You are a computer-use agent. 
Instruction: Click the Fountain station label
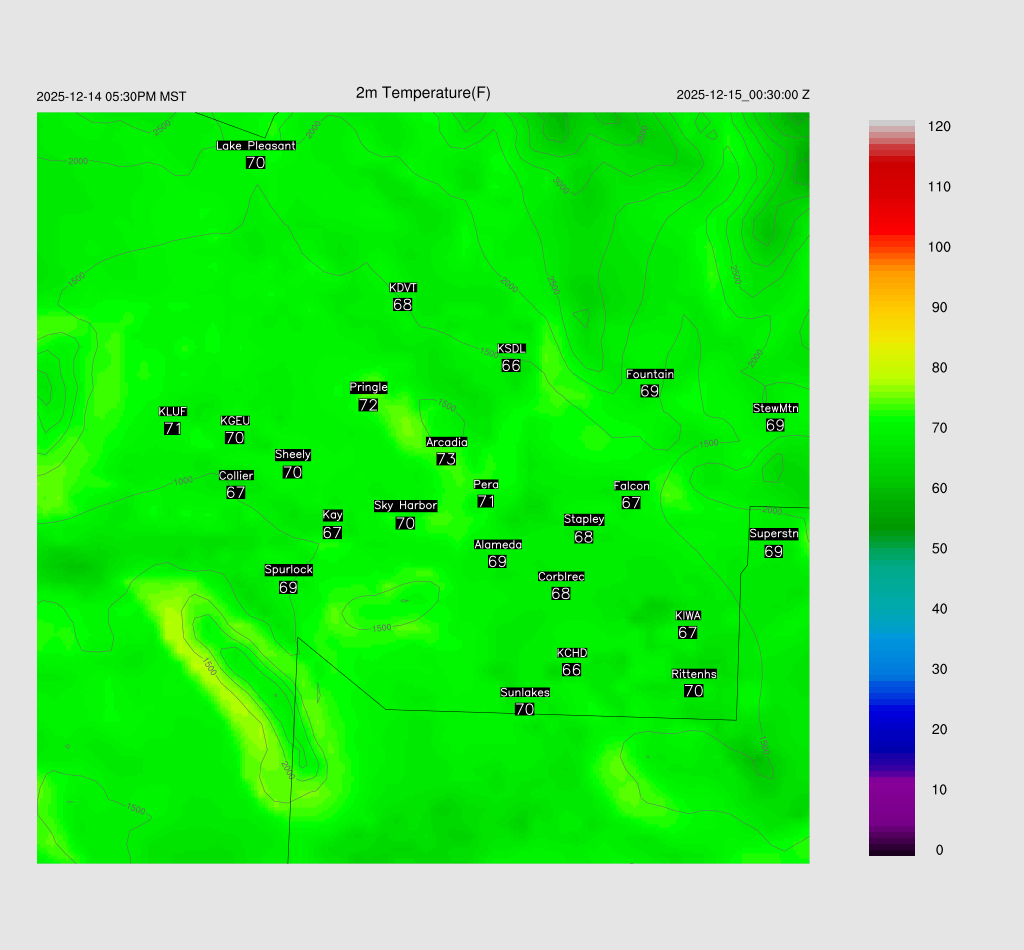click(650, 375)
